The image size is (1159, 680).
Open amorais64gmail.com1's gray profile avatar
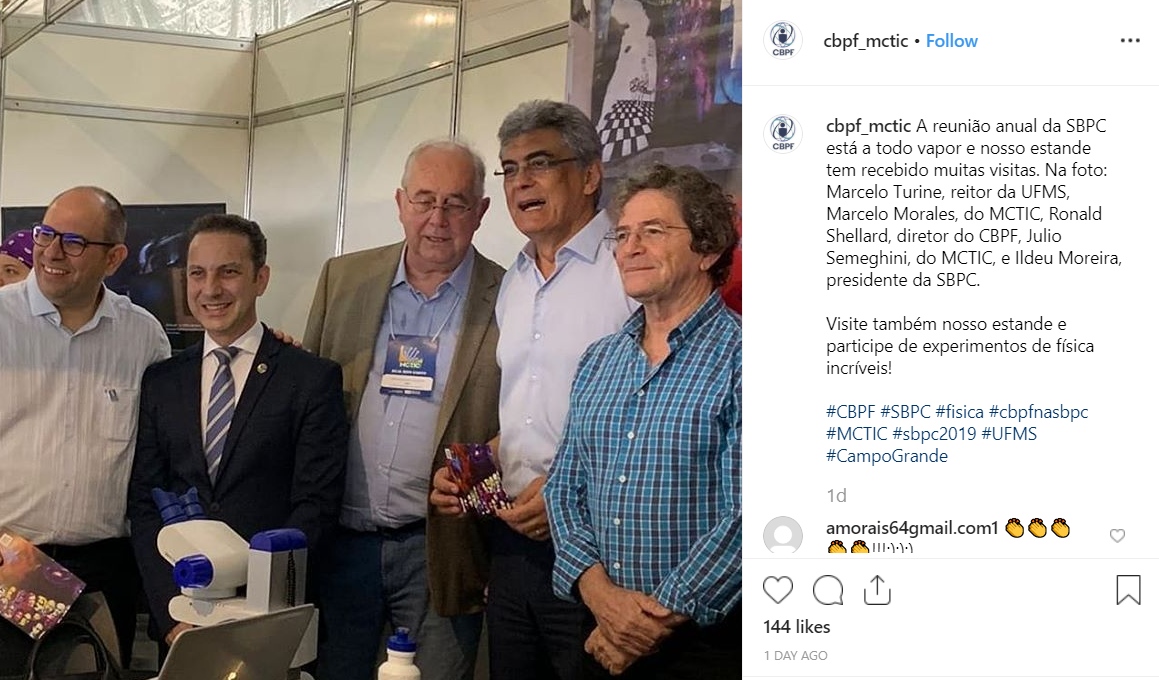783,536
